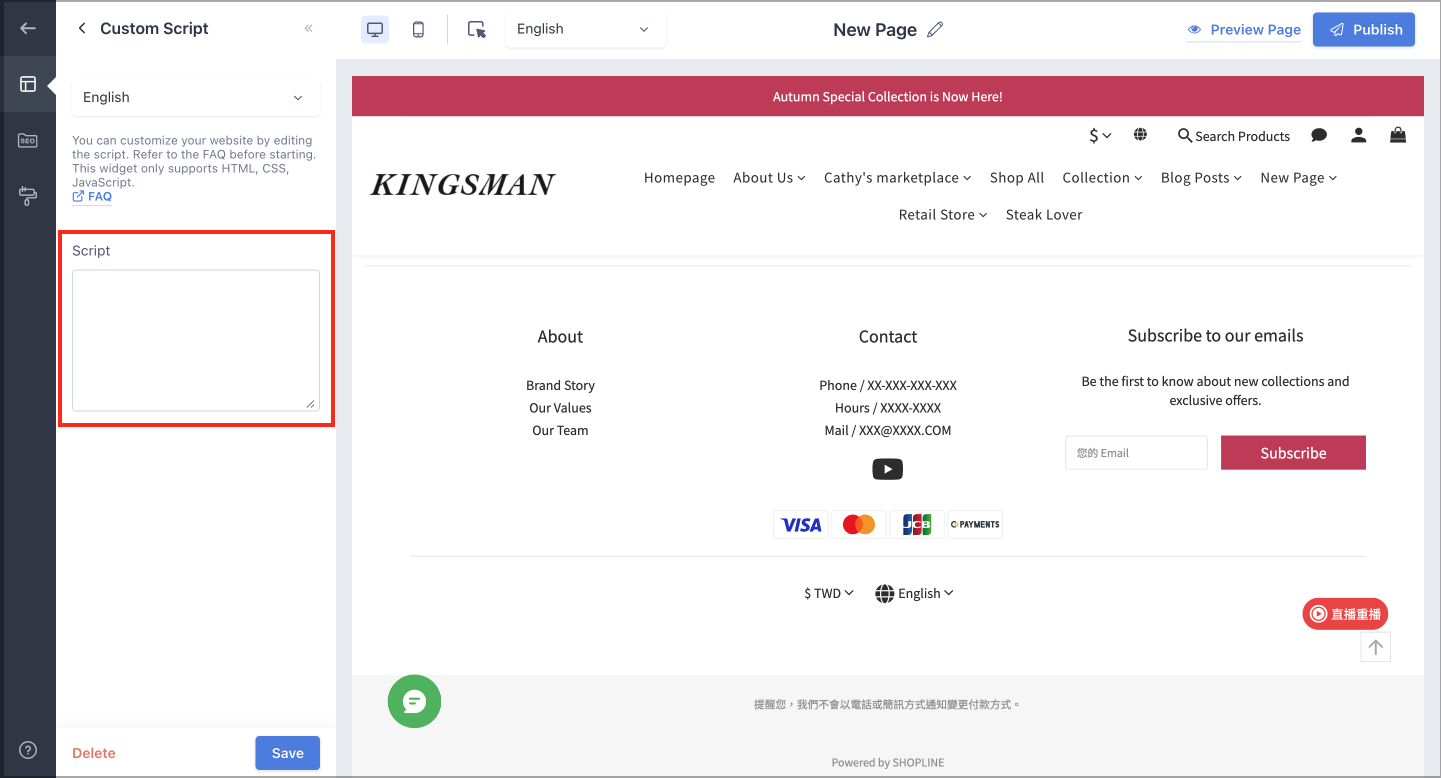Open Steak Lover menu item
The width and height of the screenshot is (1441, 778).
pyautogui.click(x=1044, y=215)
